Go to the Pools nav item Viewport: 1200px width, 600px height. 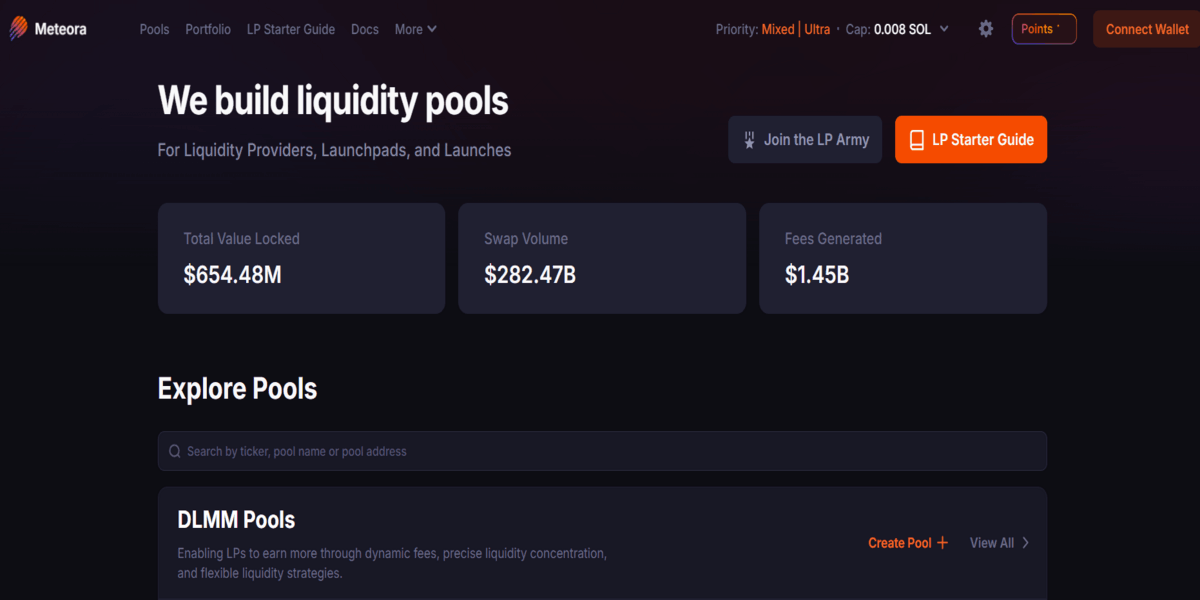154,29
